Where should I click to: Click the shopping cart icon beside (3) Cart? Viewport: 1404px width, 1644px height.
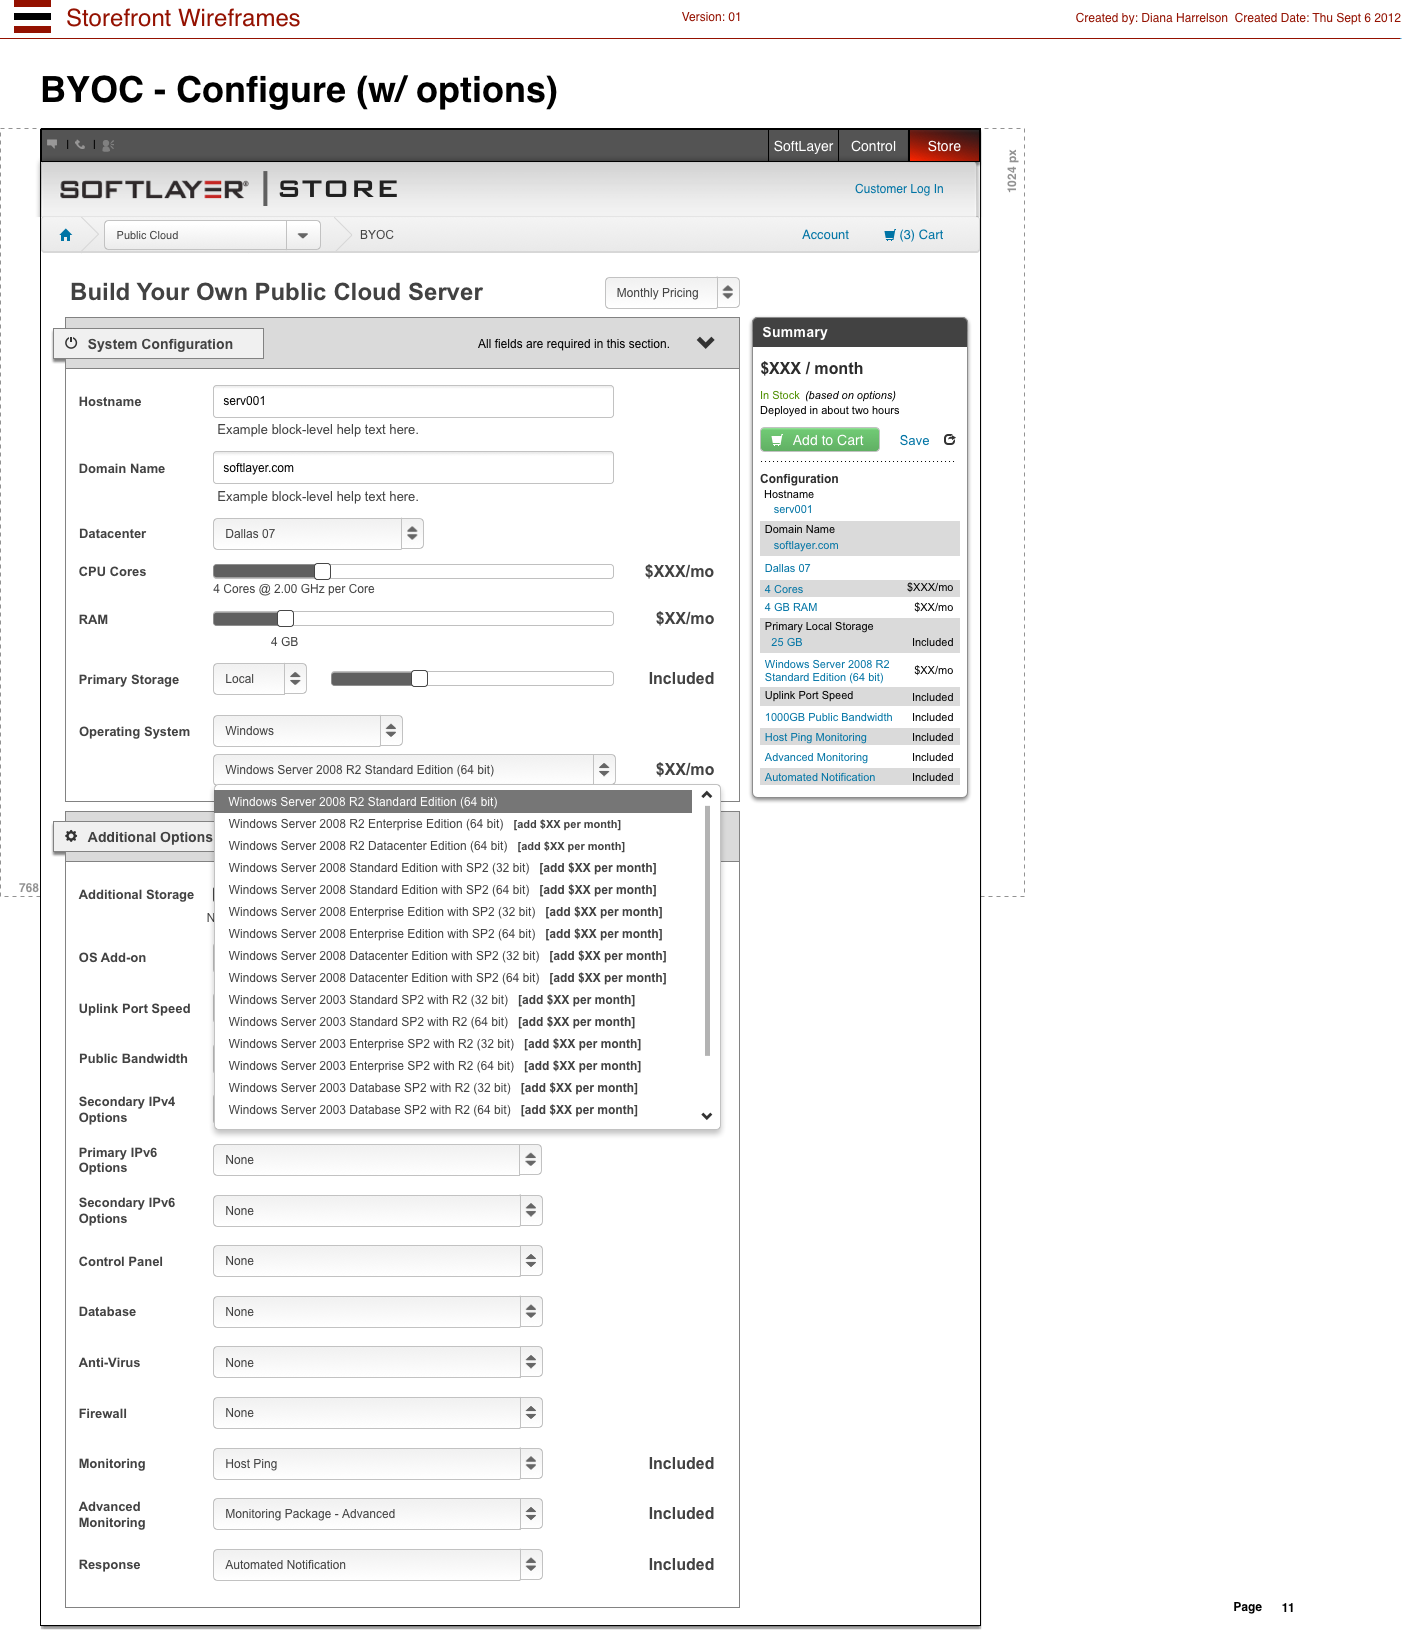(x=890, y=235)
